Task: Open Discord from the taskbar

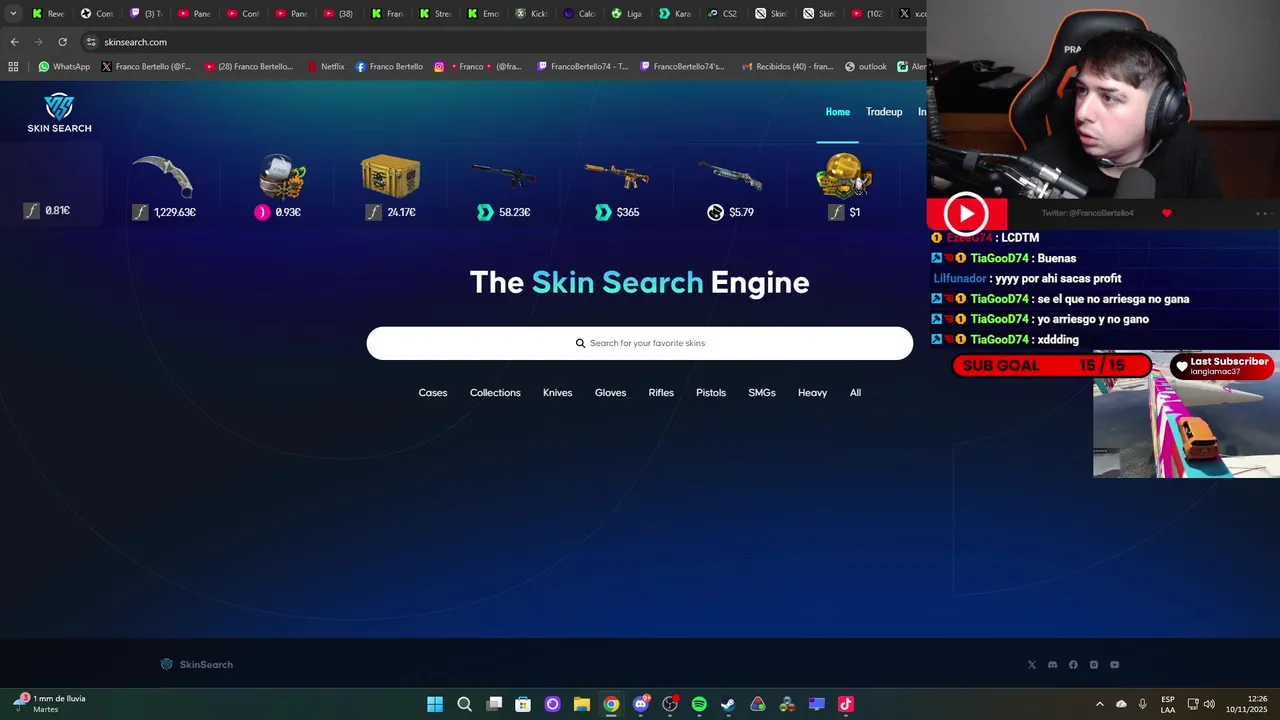Action: click(640, 704)
